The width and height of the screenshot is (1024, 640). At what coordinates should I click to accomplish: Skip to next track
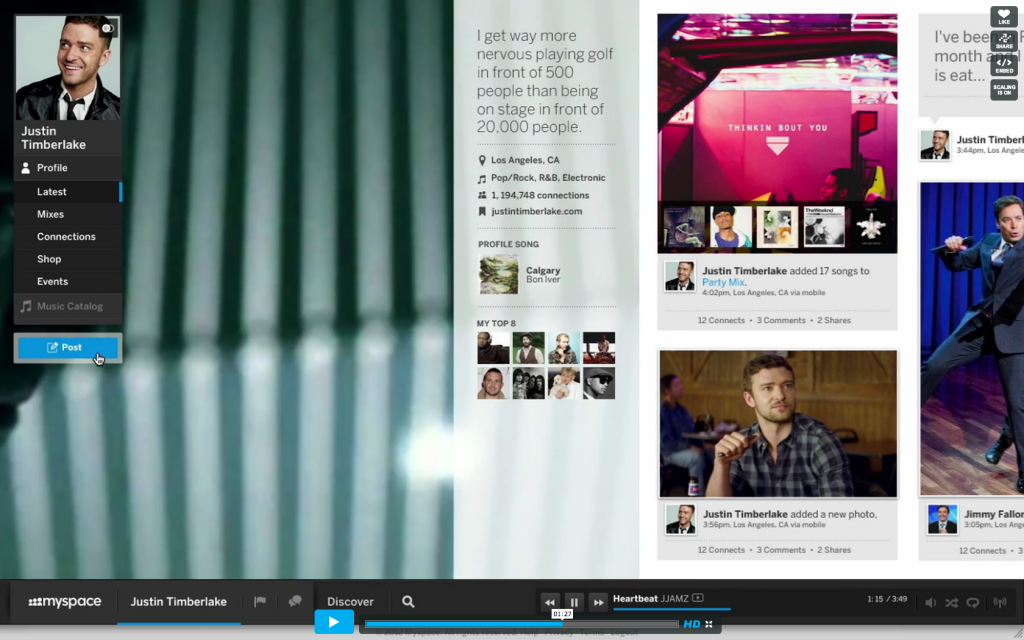point(598,603)
